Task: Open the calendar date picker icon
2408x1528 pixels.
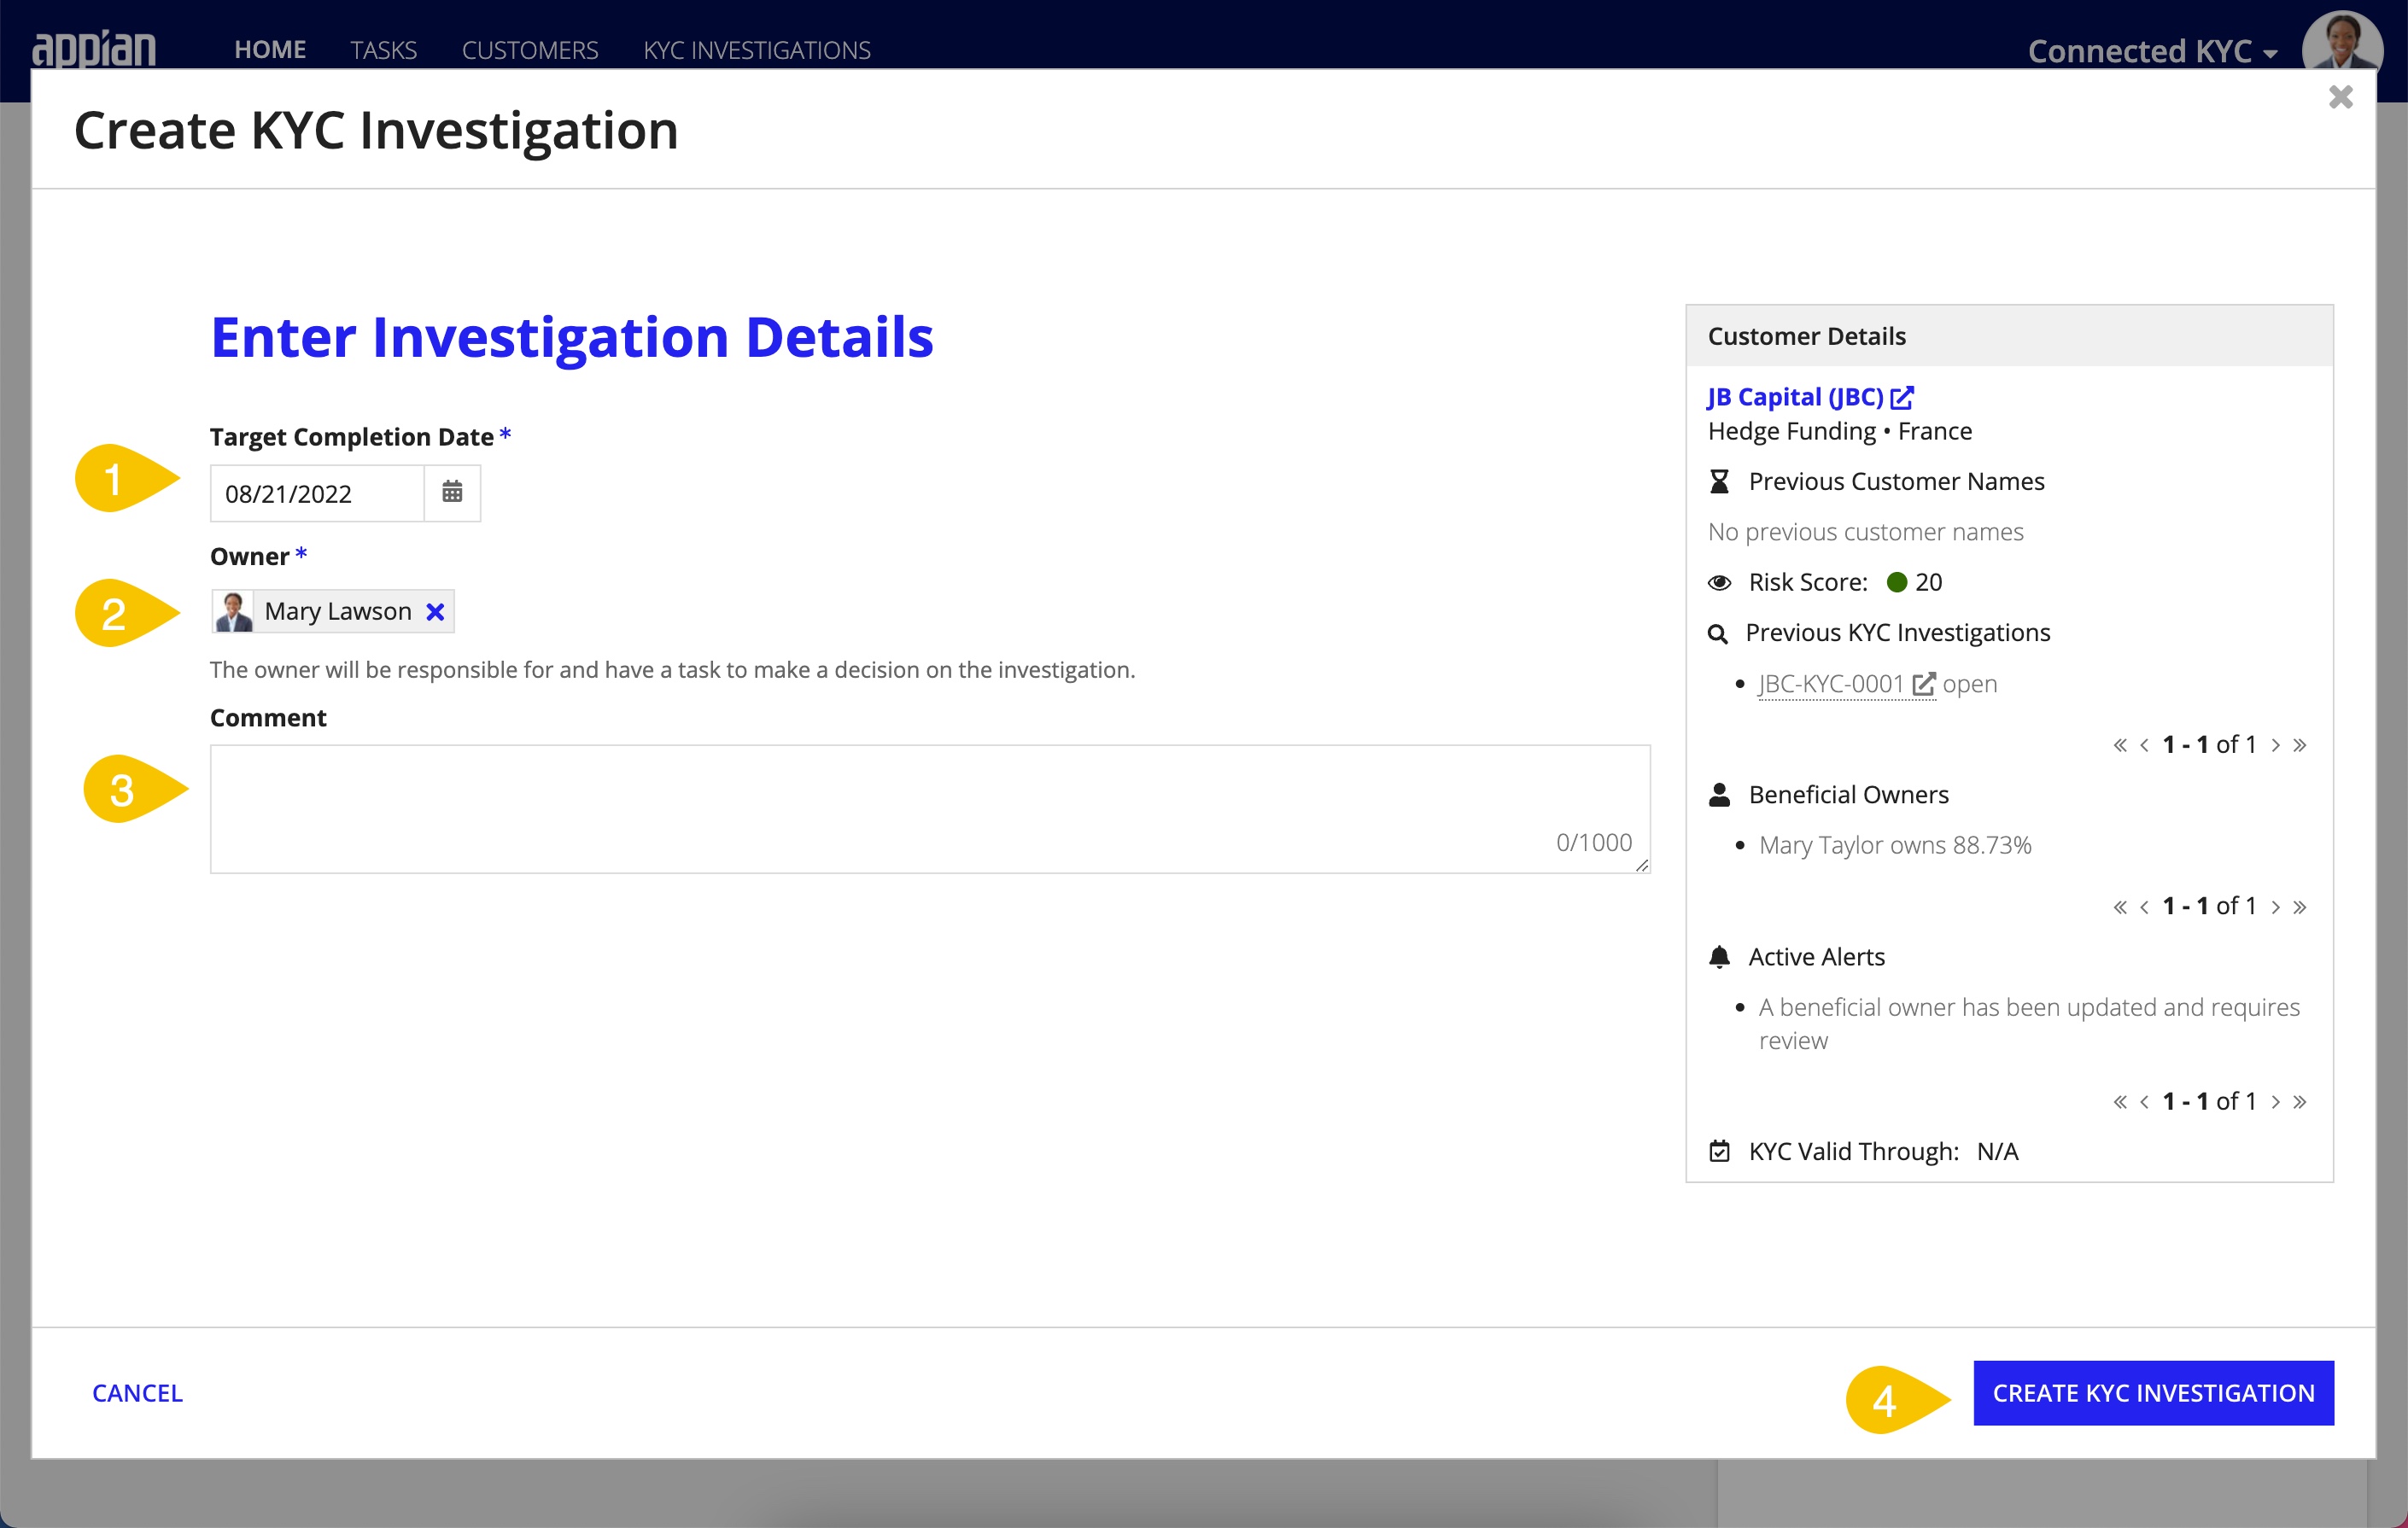Action: pos(452,492)
